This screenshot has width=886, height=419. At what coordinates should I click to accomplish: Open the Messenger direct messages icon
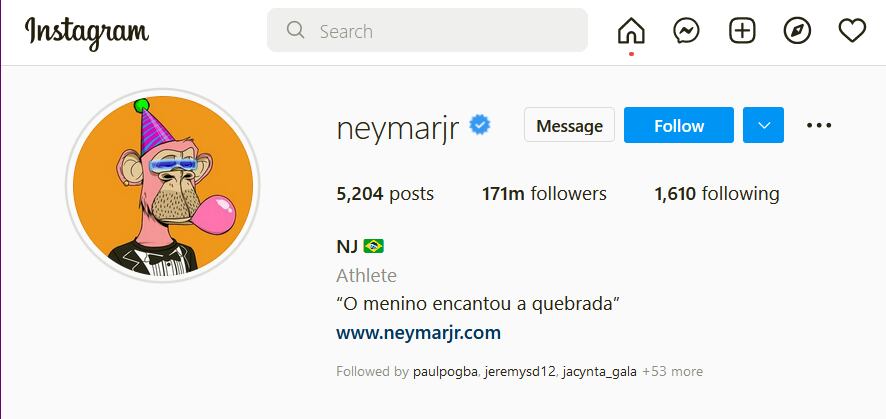pyautogui.click(x=687, y=30)
